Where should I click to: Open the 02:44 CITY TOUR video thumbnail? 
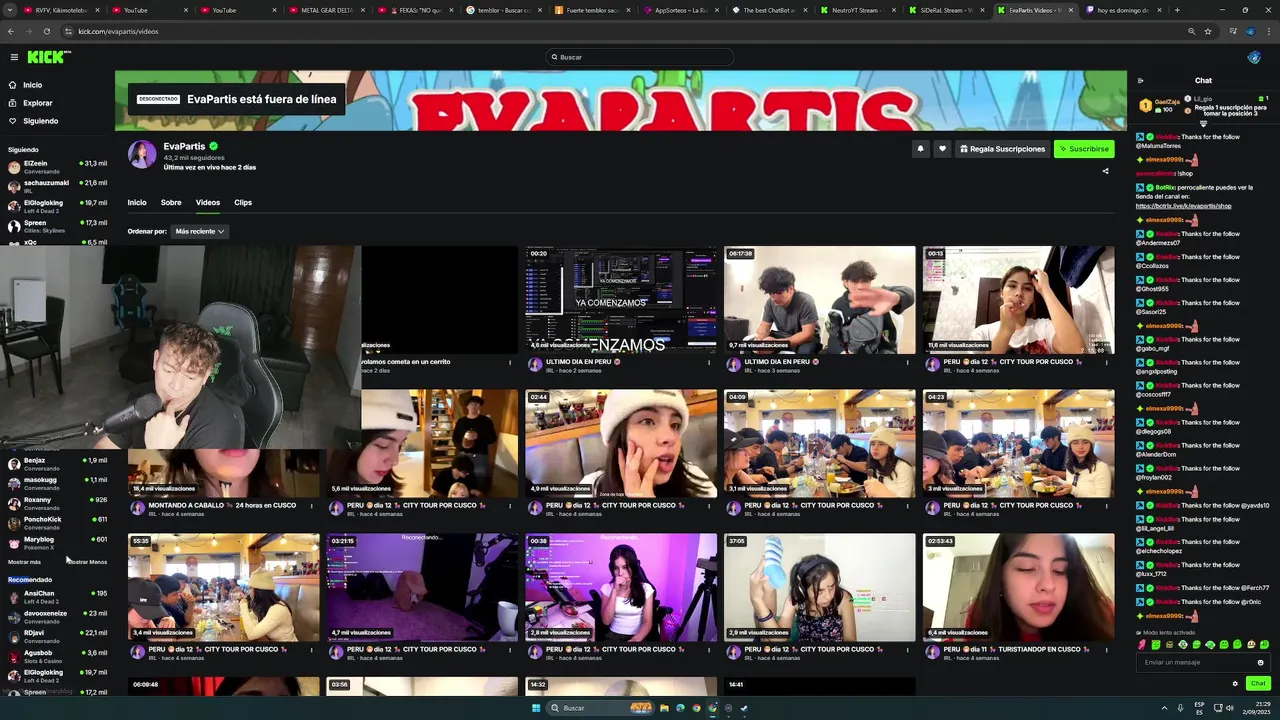click(x=621, y=444)
